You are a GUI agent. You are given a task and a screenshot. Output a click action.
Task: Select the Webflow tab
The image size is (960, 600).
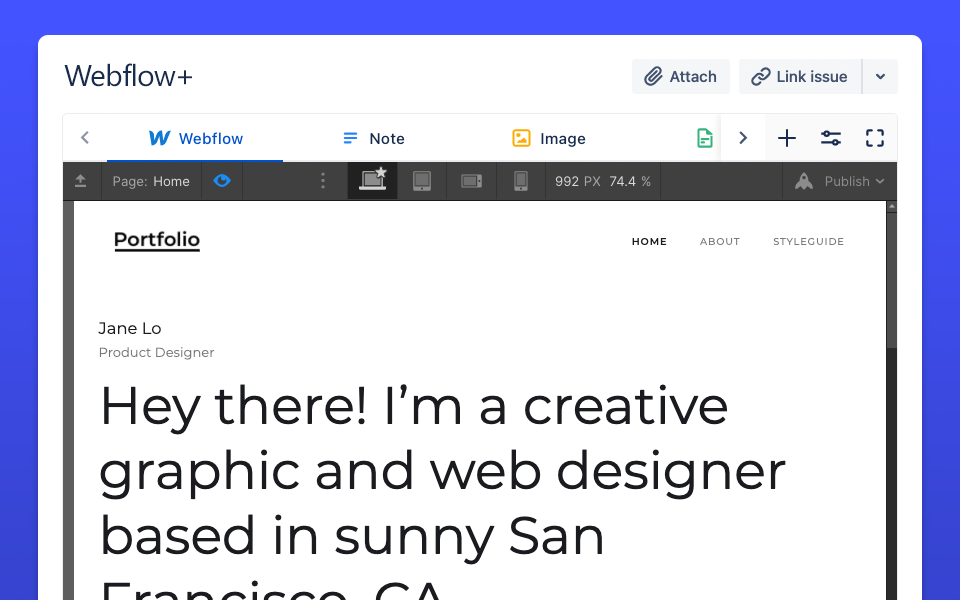[195, 138]
